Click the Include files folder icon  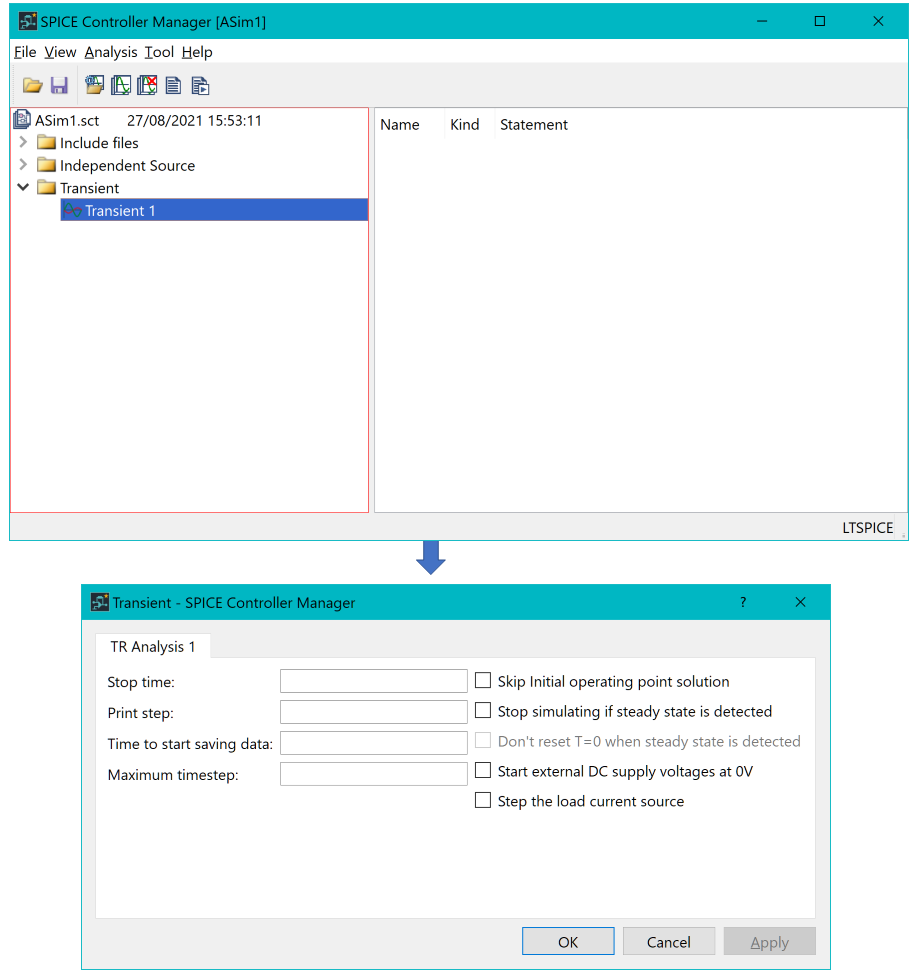click(x=47, y=143)
